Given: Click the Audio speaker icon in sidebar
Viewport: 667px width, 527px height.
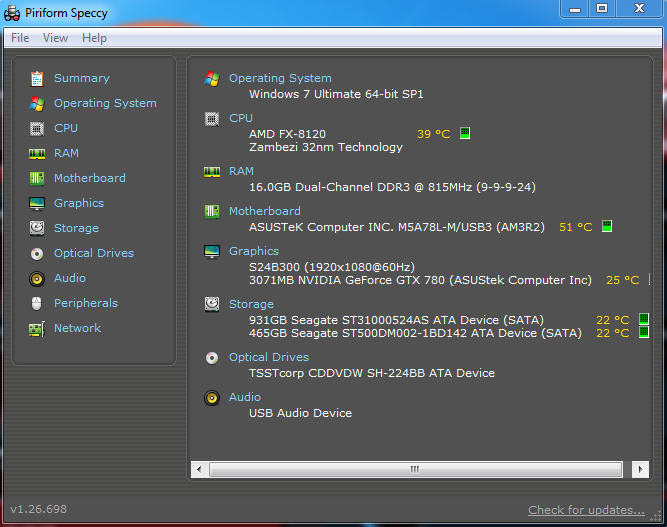Looking at the screenshot, I should click(x=37, y=279).
